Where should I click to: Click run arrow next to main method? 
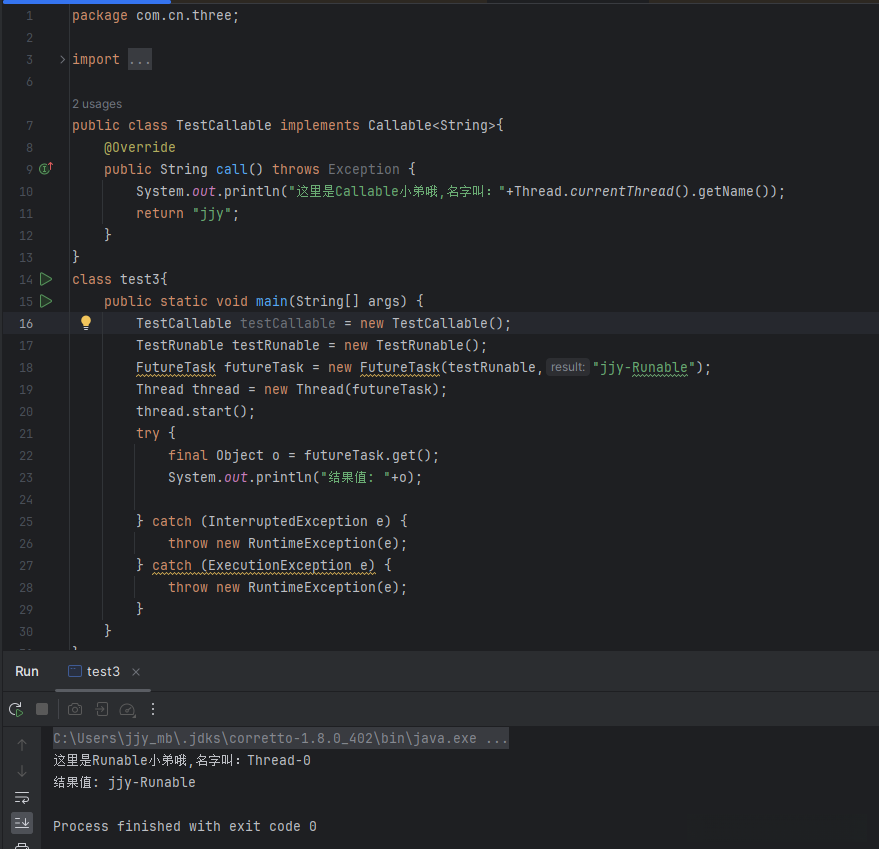46,301
